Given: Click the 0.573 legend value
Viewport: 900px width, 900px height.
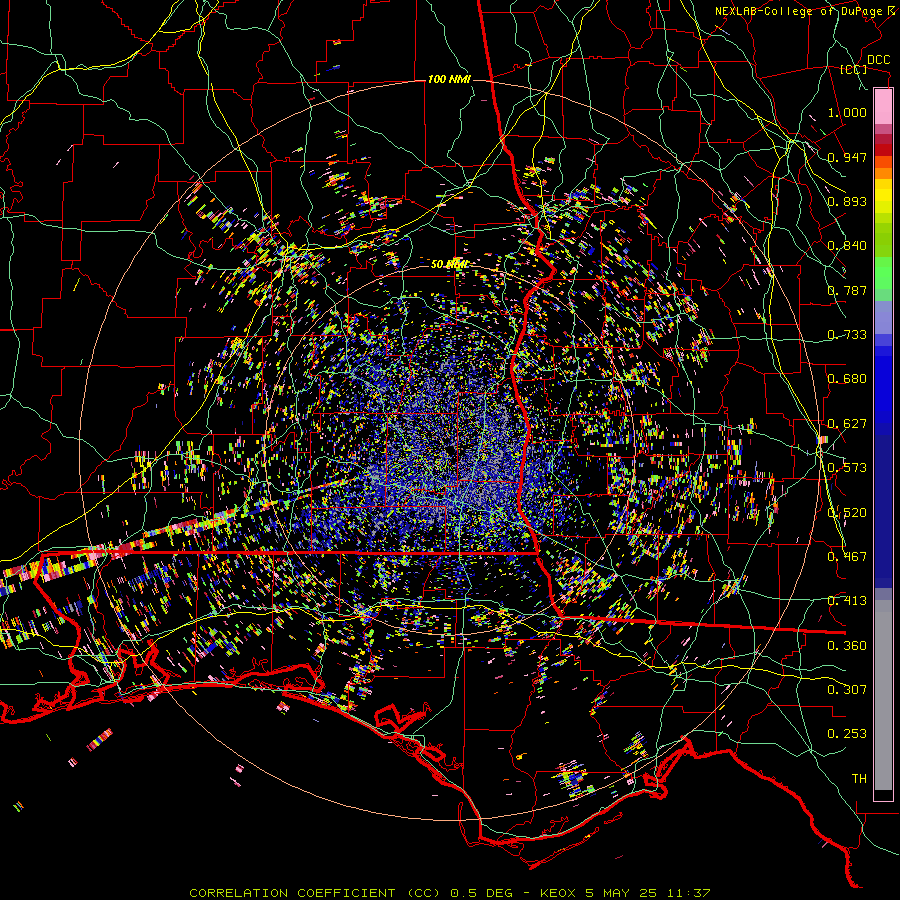Looking at the screenshot, I should click(x=847, y=468).
